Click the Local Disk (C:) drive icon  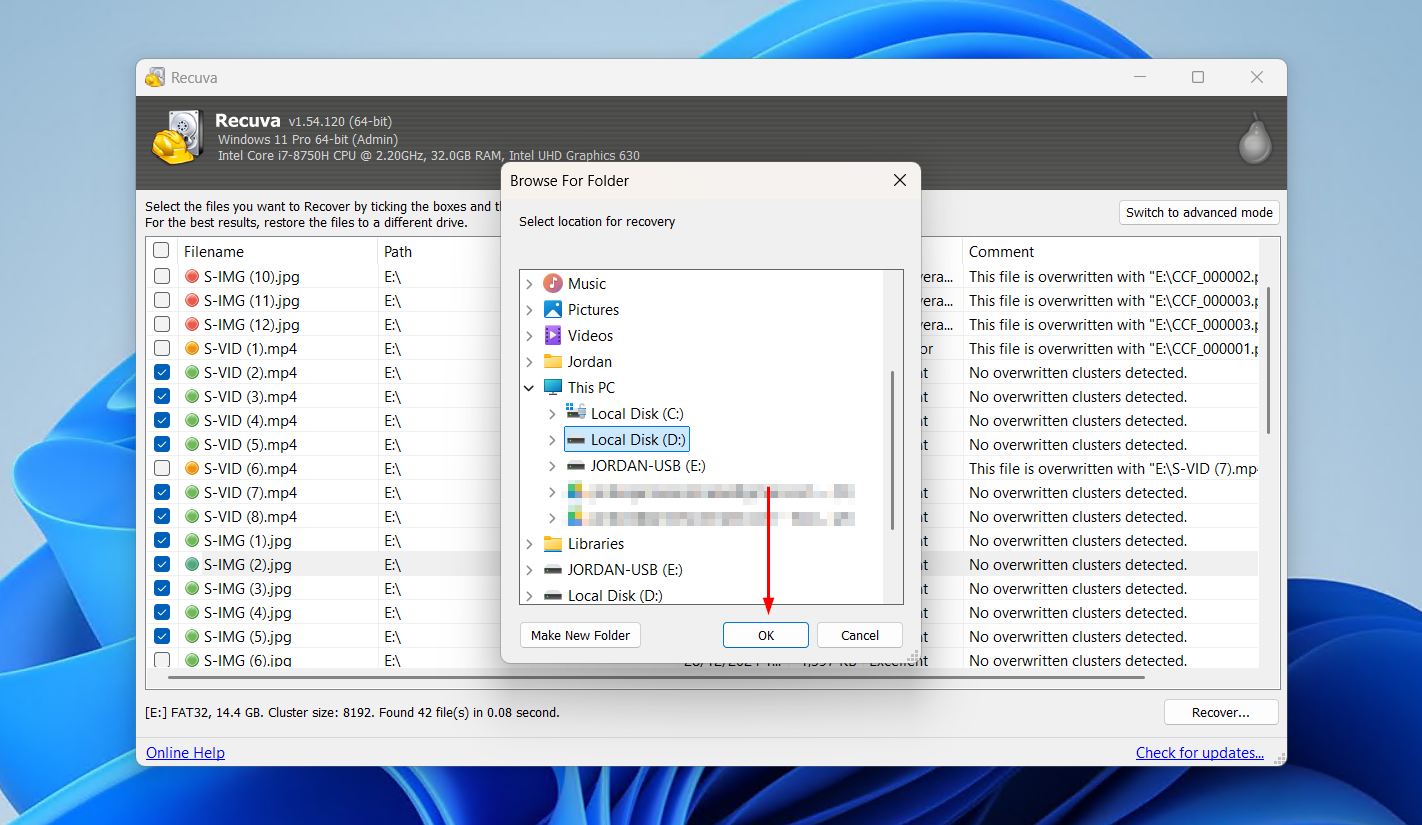click(576, 413)
